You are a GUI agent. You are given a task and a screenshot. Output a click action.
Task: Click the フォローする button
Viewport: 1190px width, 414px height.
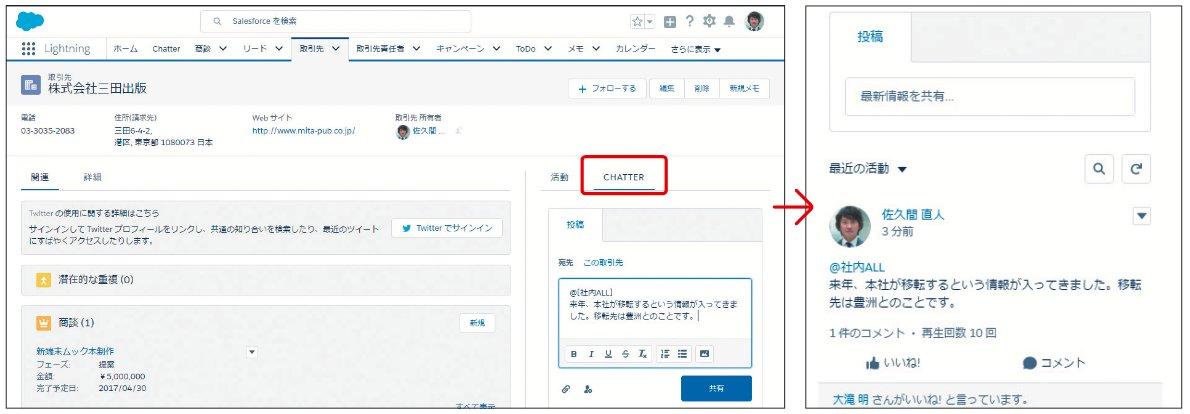coord(607,89)
